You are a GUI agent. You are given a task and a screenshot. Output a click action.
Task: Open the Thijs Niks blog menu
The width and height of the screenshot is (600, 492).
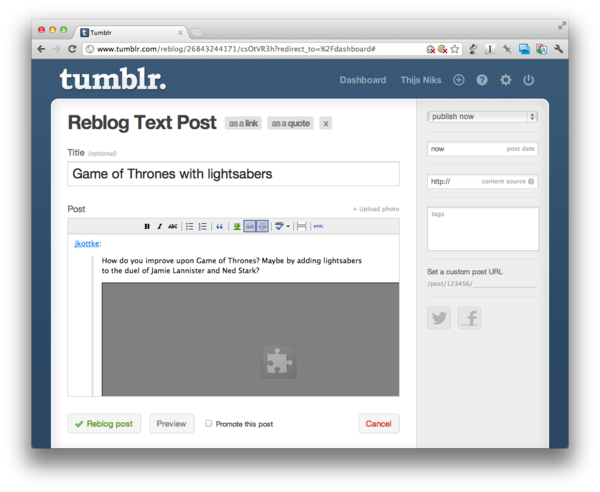tap(421, 80)
